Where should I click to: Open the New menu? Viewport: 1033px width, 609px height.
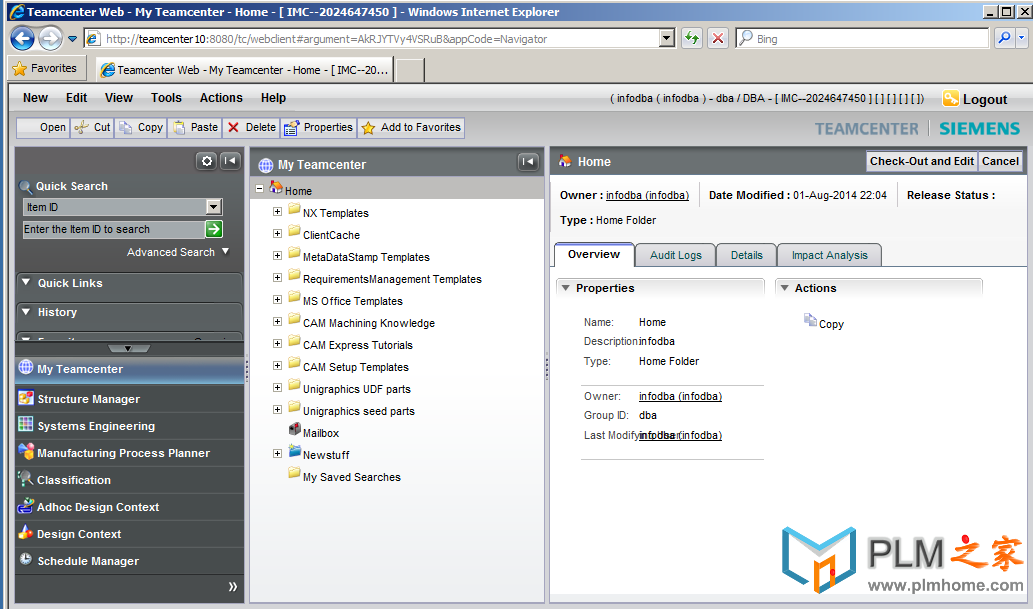(35, 98)
